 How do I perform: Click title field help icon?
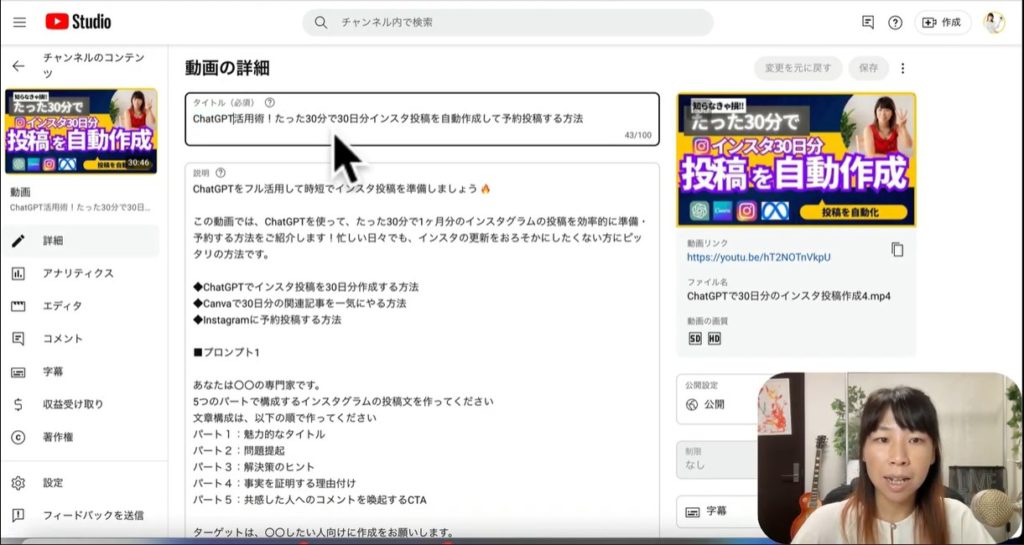click(270, 103)
